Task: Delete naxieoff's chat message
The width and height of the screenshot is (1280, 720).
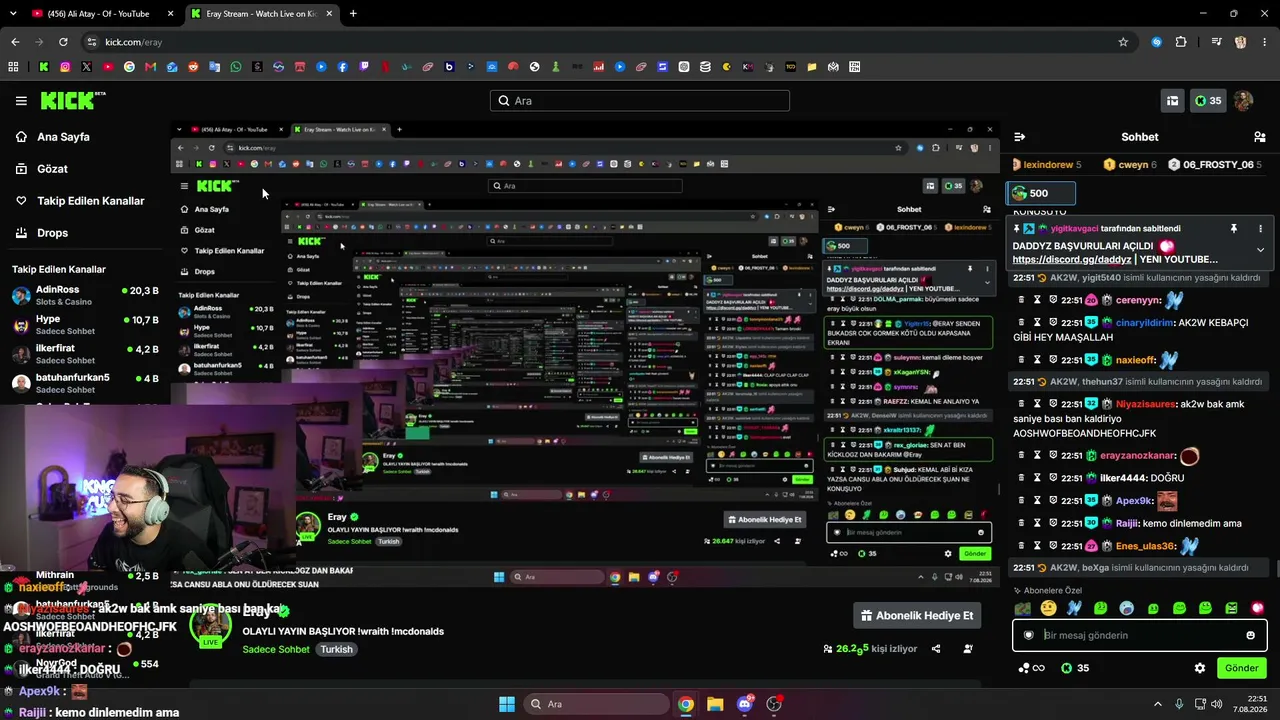Action: 1021,360
